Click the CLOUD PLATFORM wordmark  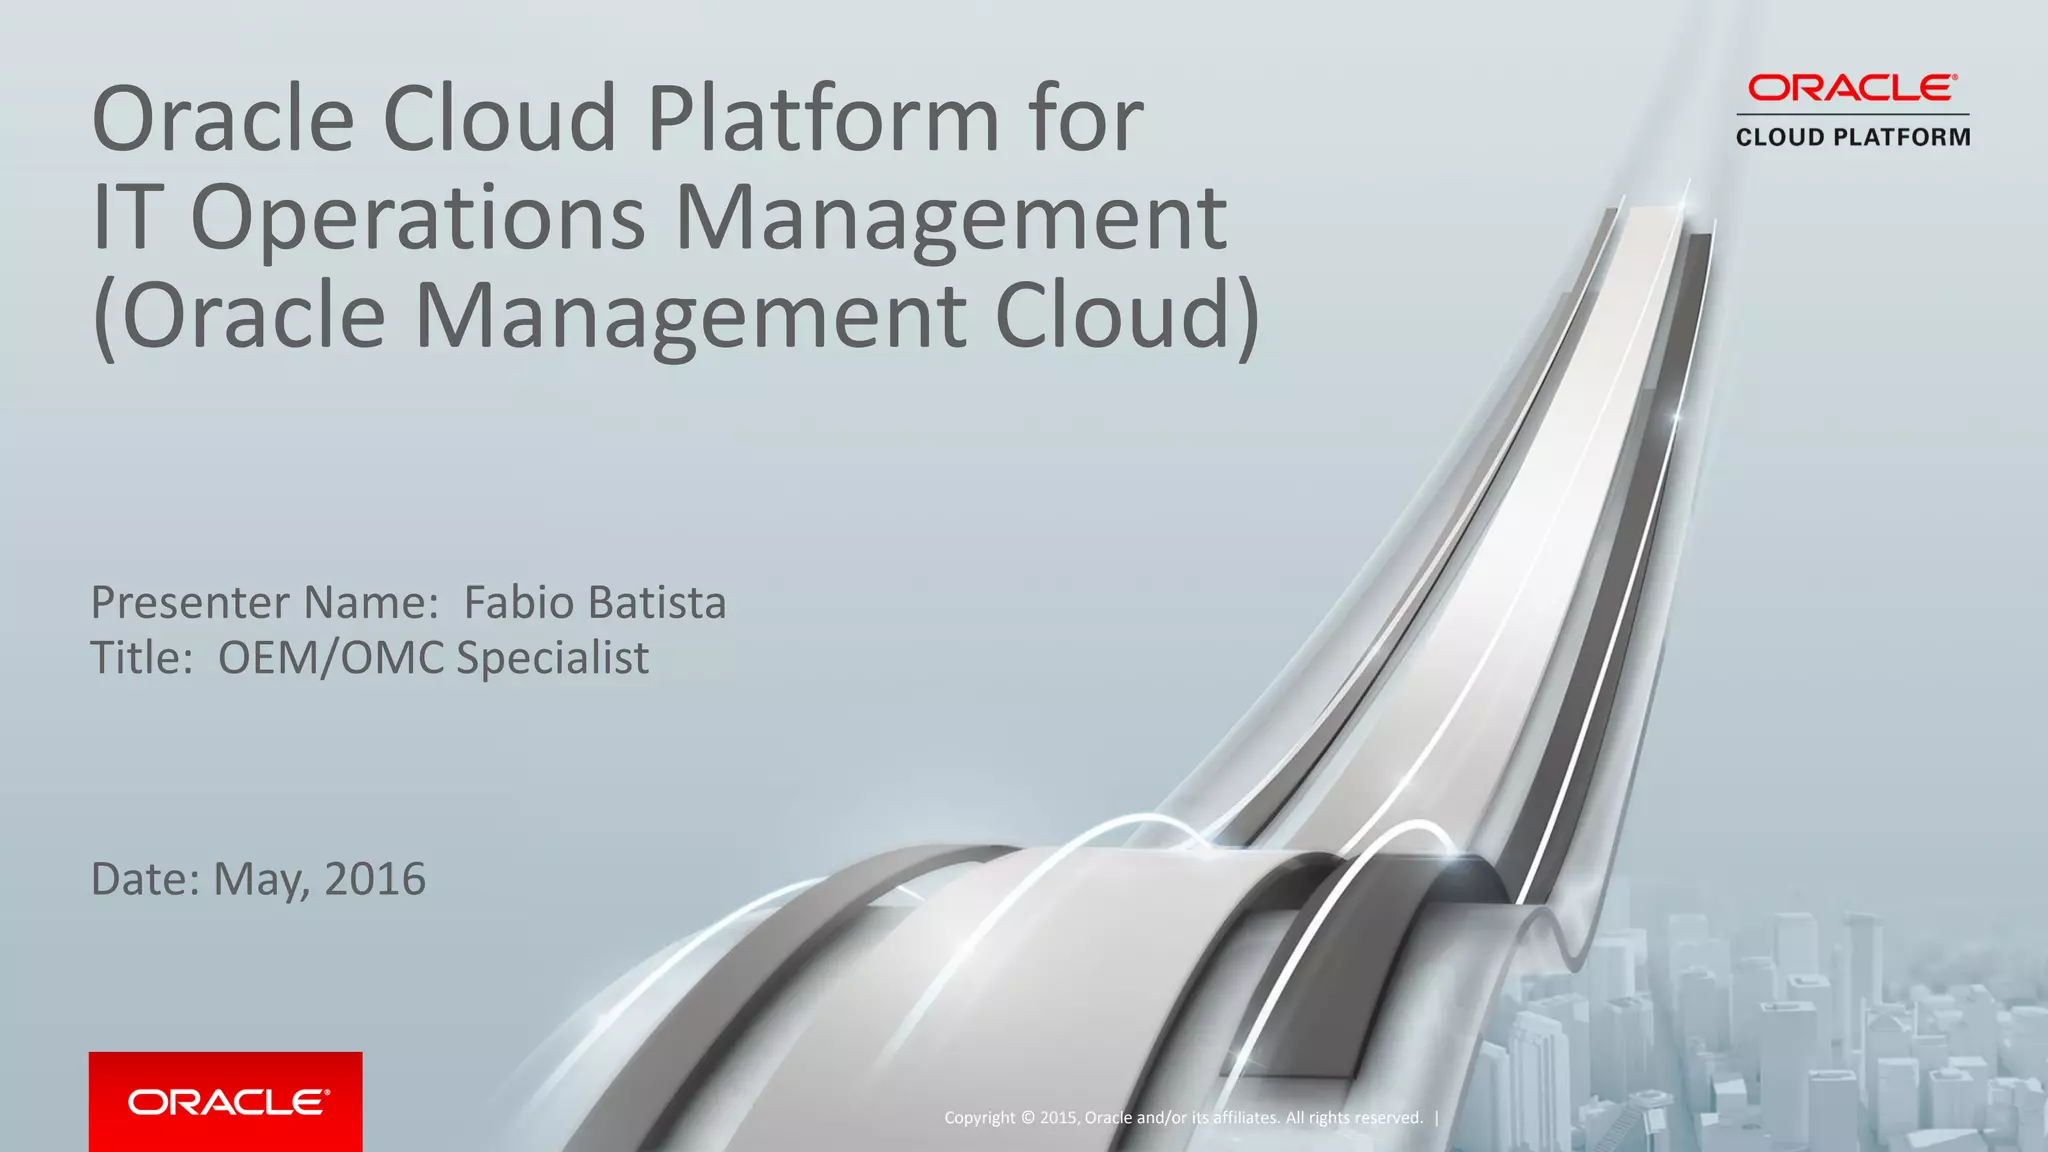(1853, 137)
